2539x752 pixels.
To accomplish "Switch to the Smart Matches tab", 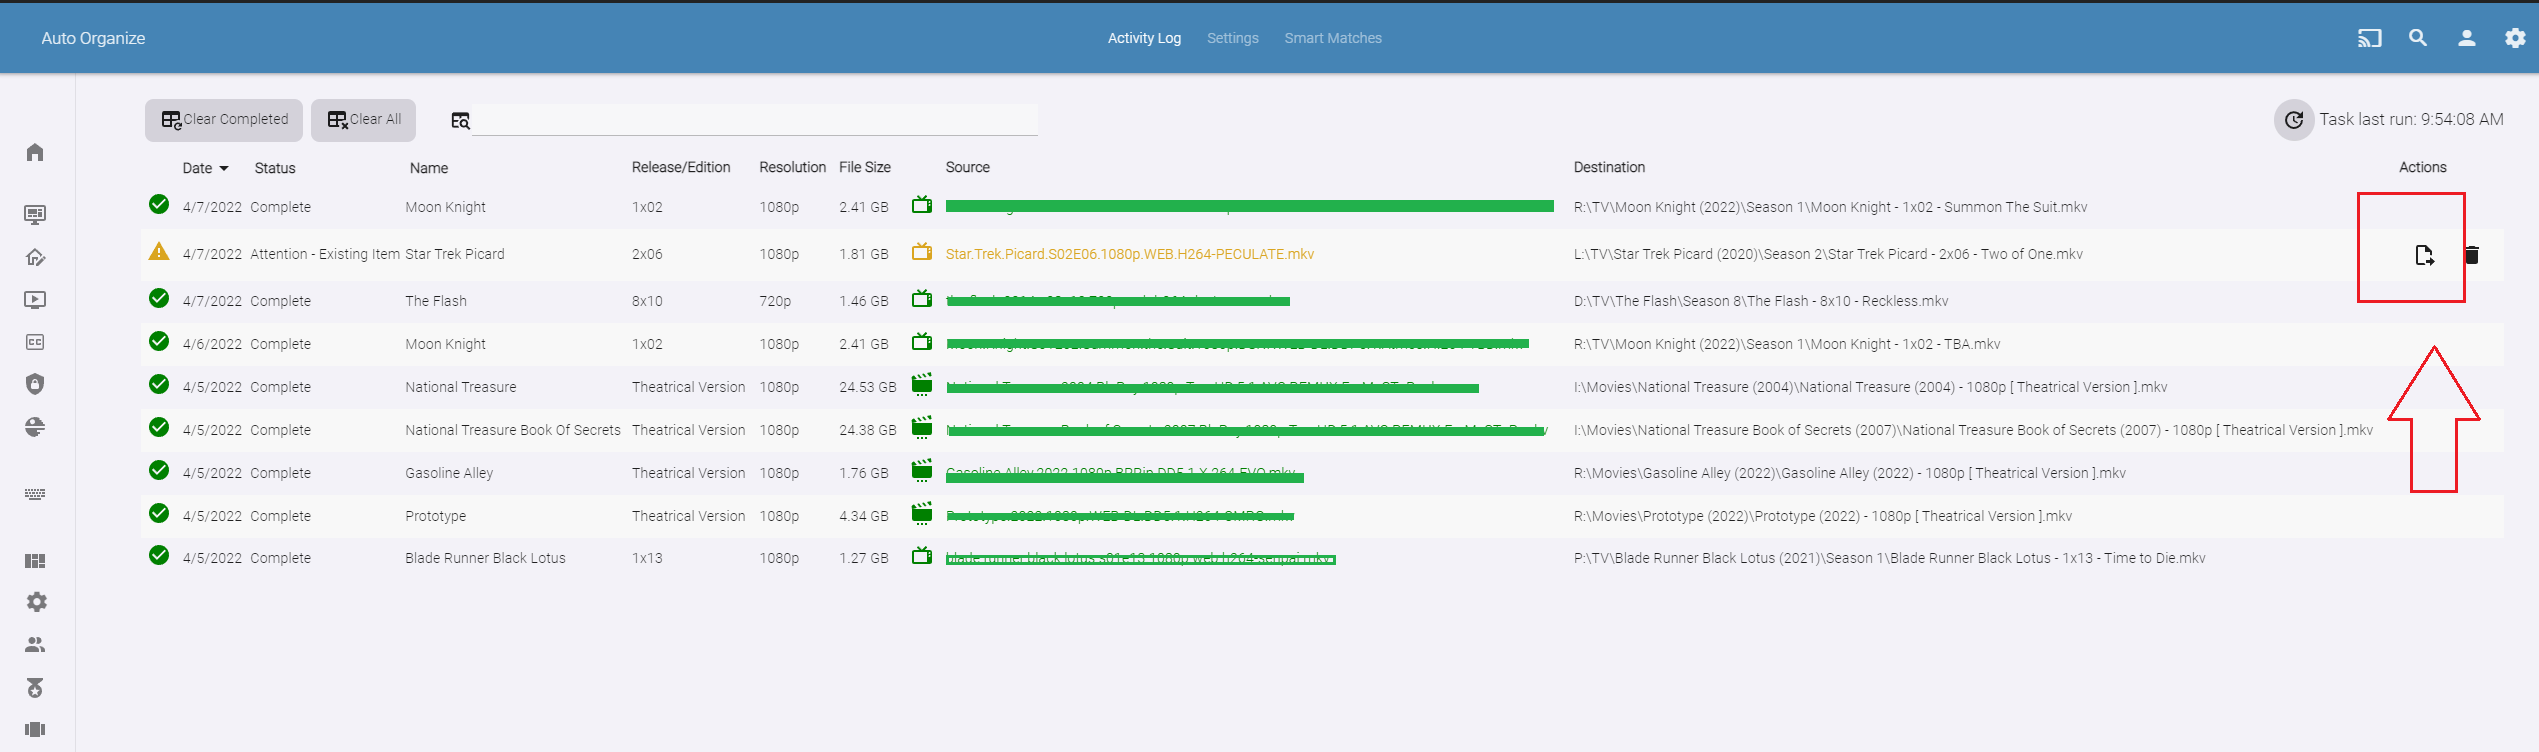I will pos(1332,38).
